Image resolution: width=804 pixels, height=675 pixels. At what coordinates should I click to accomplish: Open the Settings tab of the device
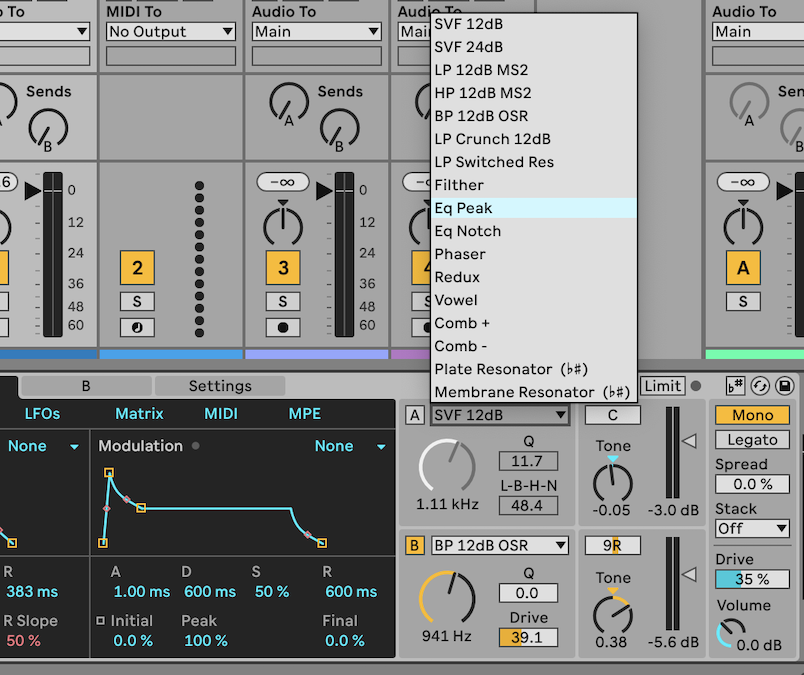220,385
